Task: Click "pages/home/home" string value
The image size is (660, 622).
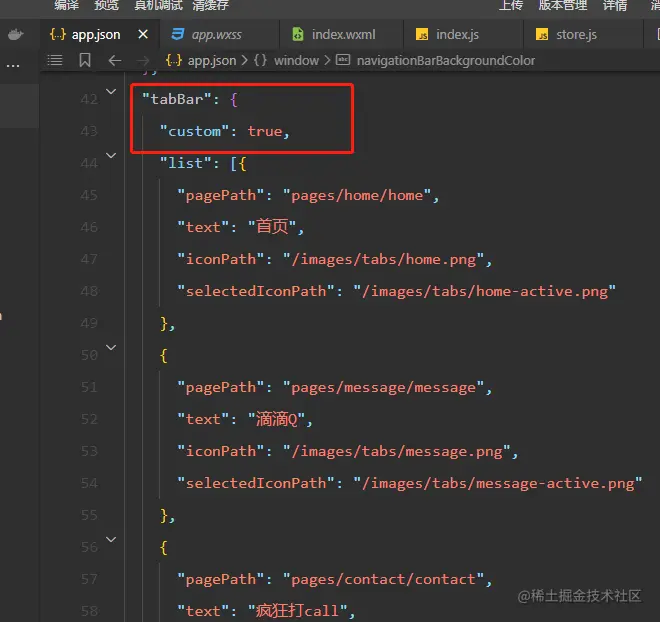Action: 357,195
